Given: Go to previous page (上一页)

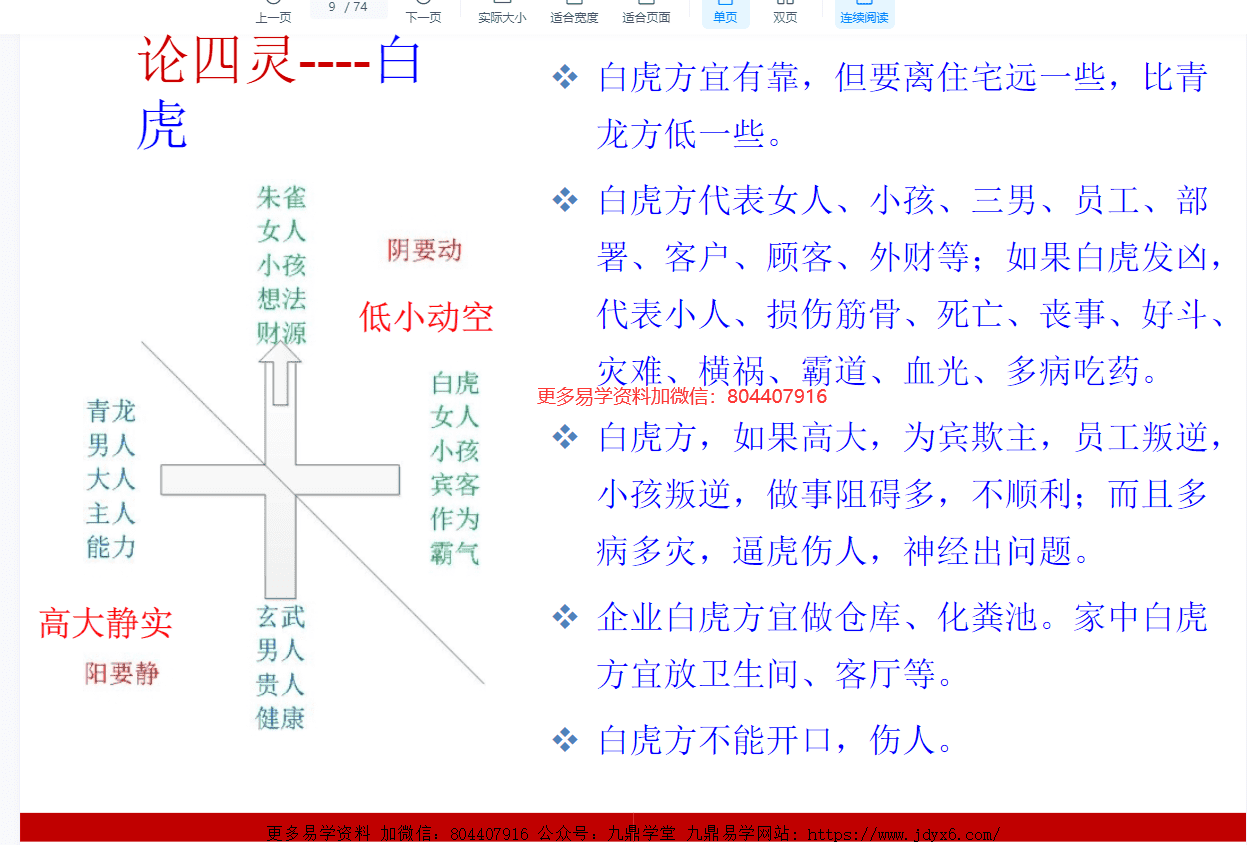Looking at the screenshot, I should point(273,12).
